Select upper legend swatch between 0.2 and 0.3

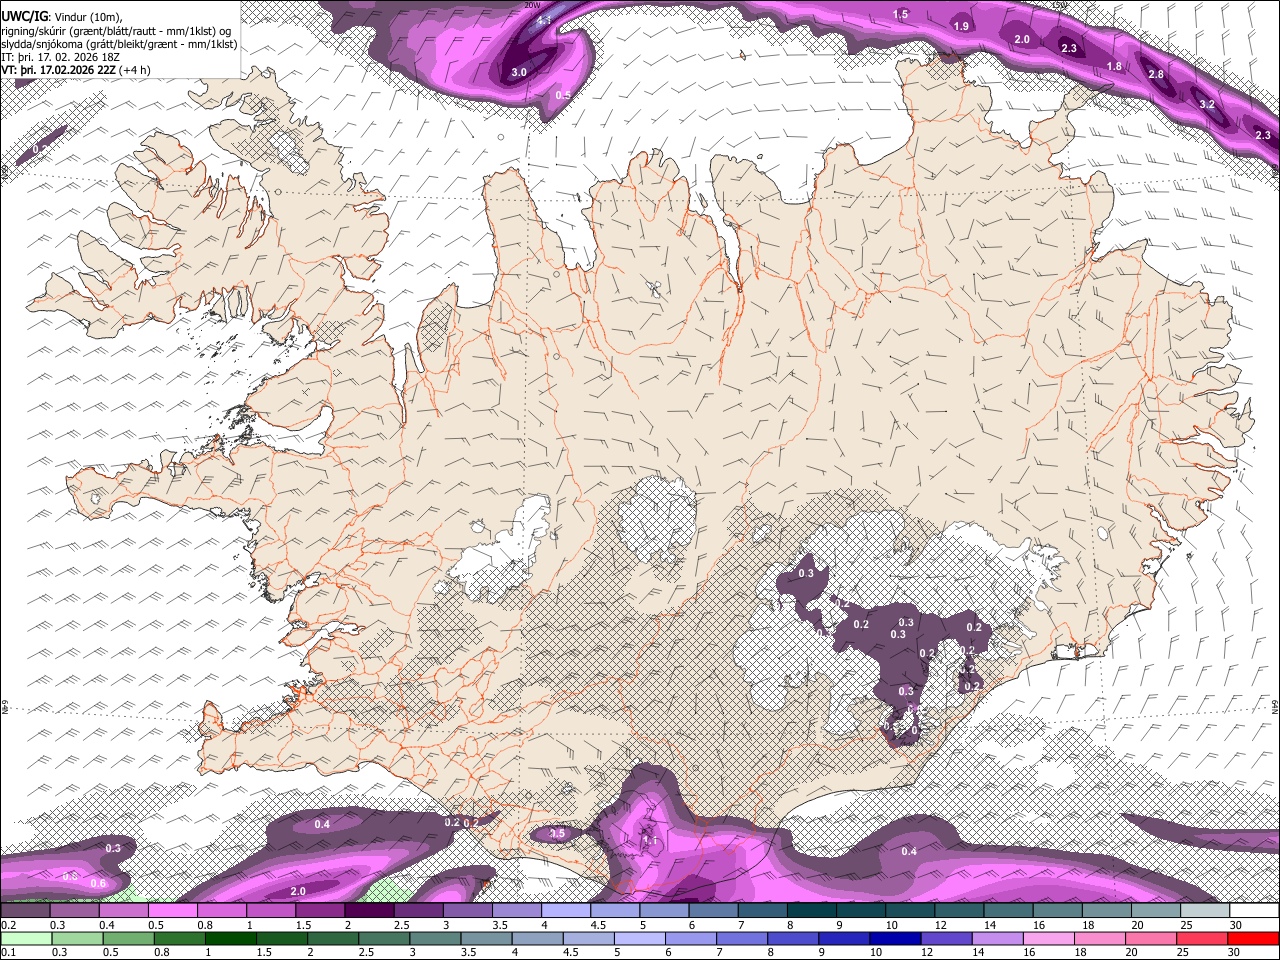tap(25, 911)
